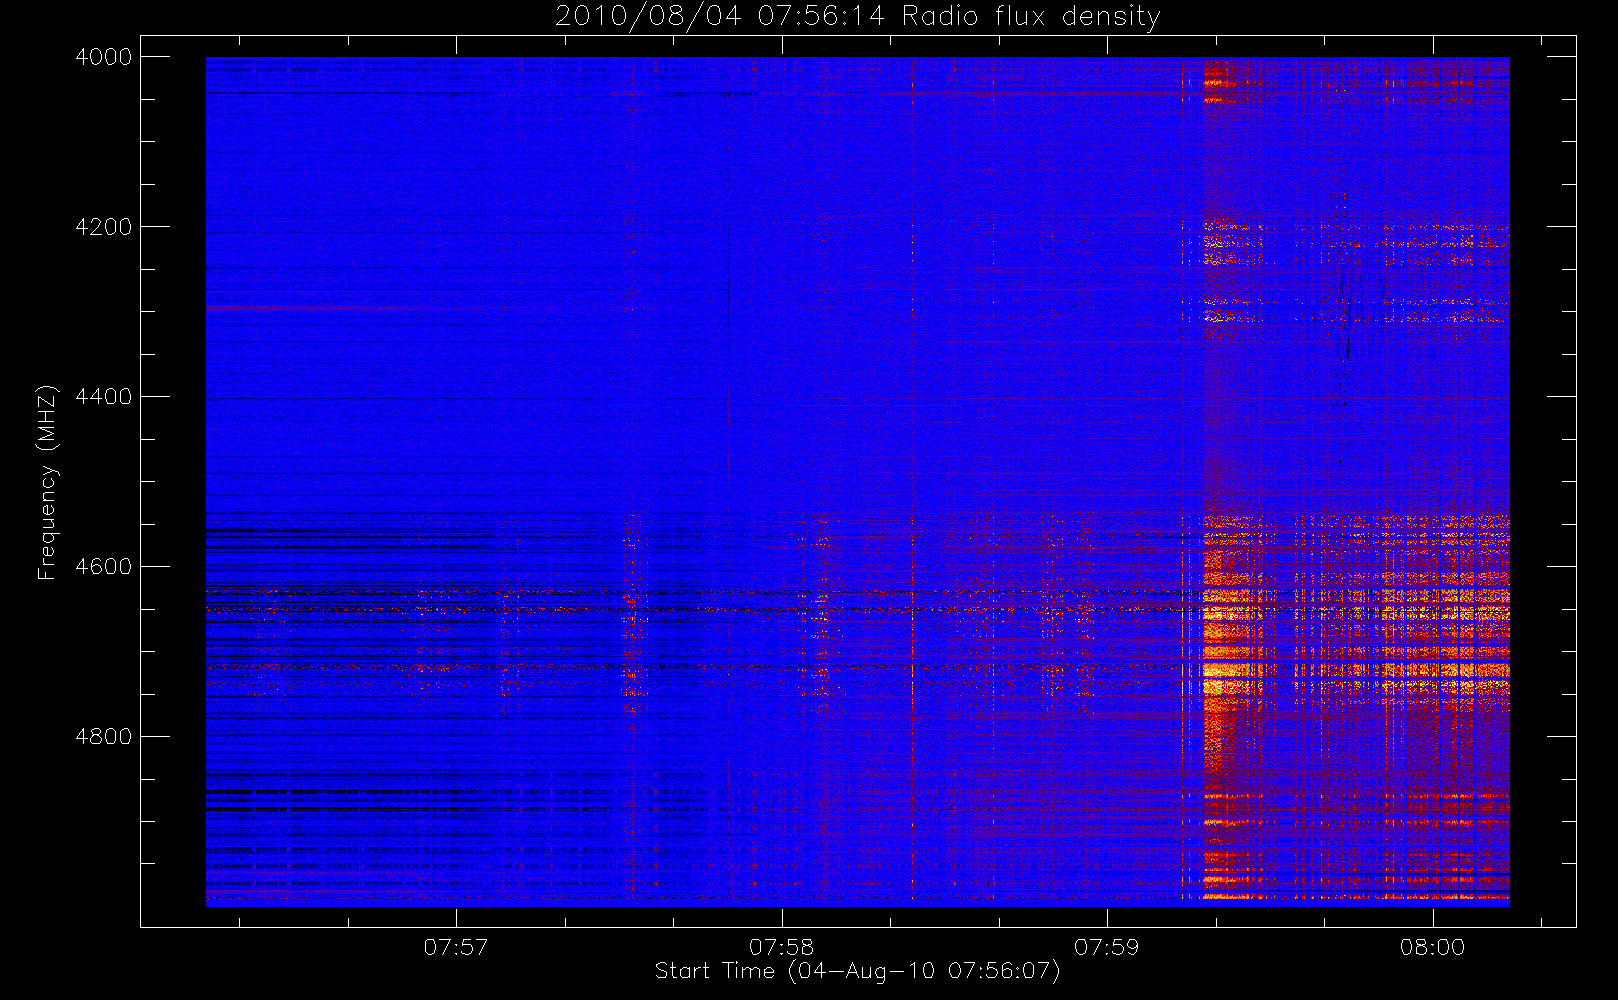
Task: Click the 4800 frequency tick label
Action: [104, 737]
